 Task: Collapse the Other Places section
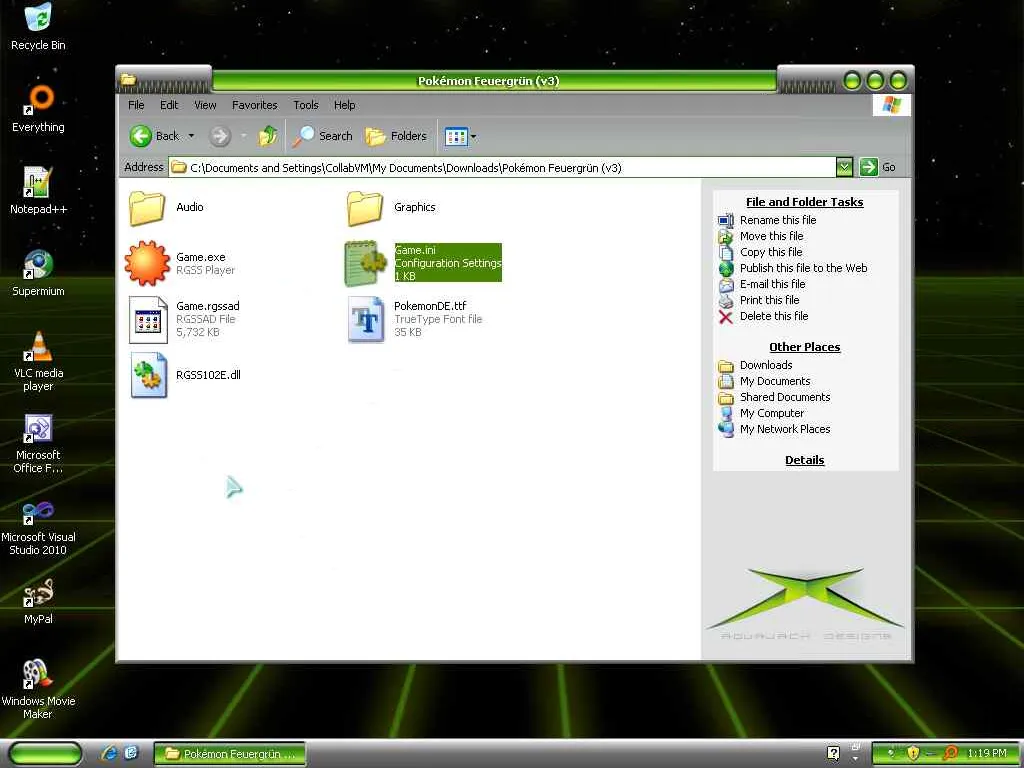tap(805, 347)
